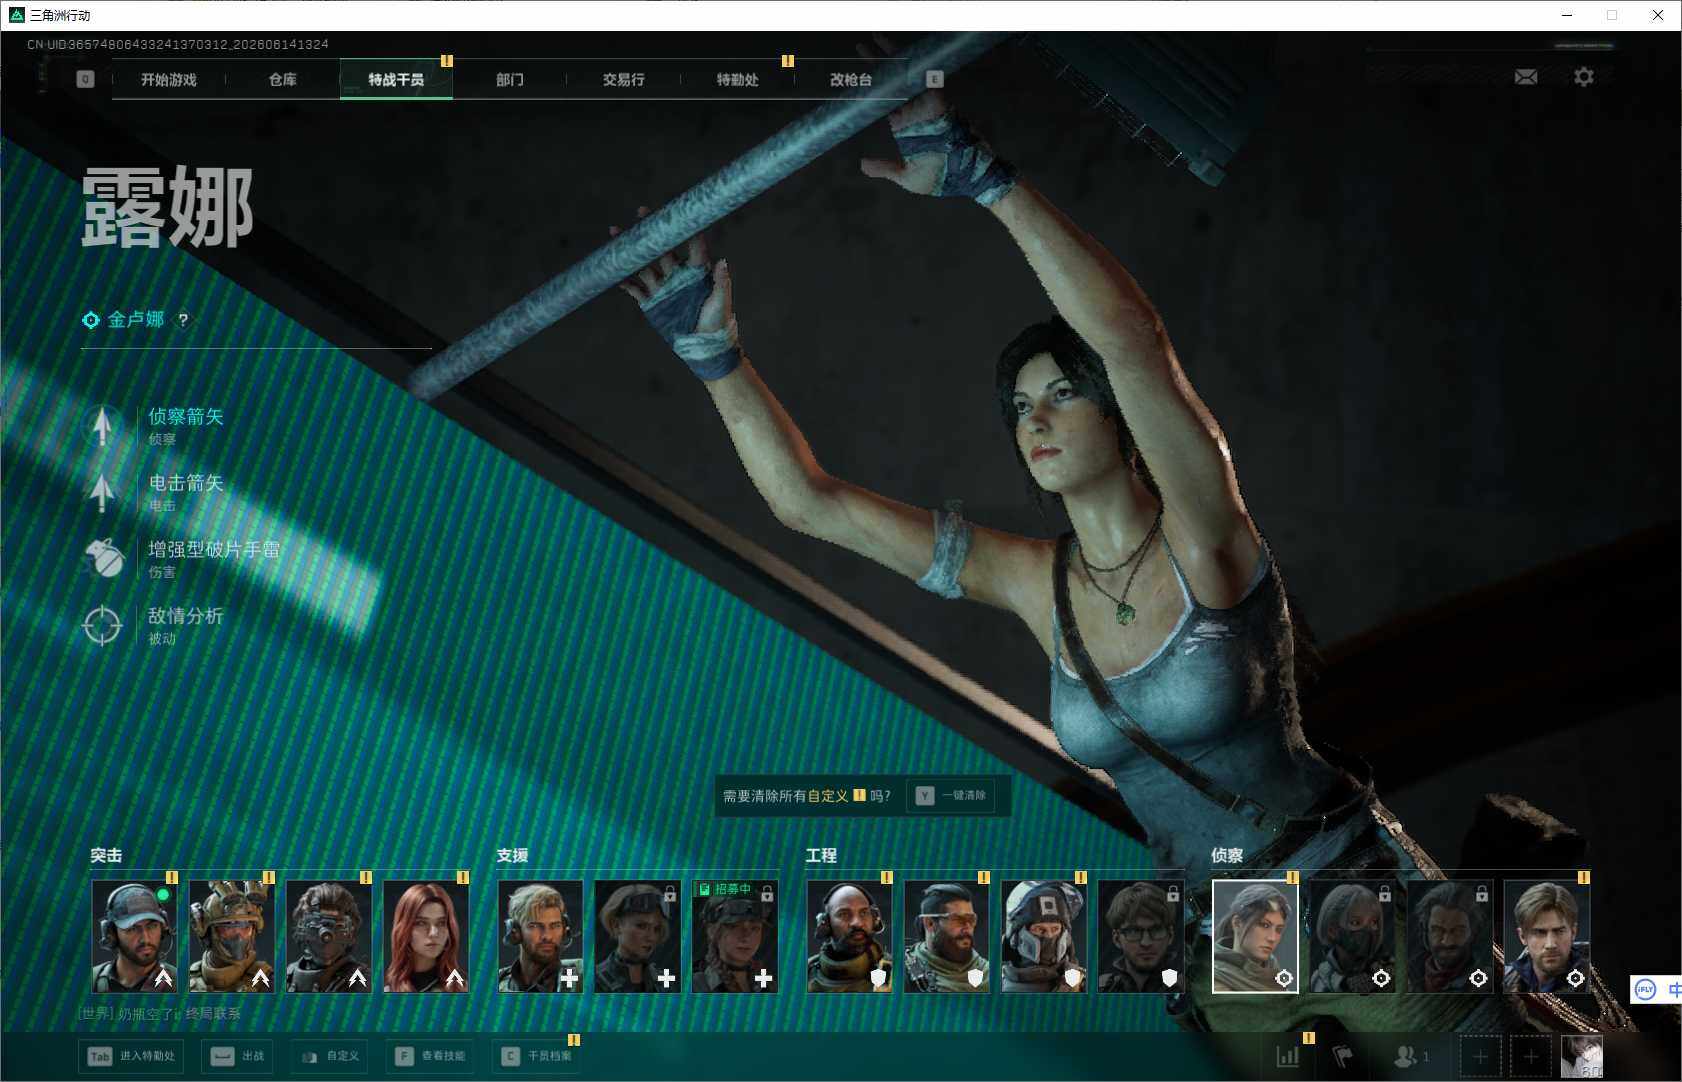The width and height of the screenshot is (1682, 1082).
Task: Click the player avatar in bottom right
Action: tap(1582, 1056)
